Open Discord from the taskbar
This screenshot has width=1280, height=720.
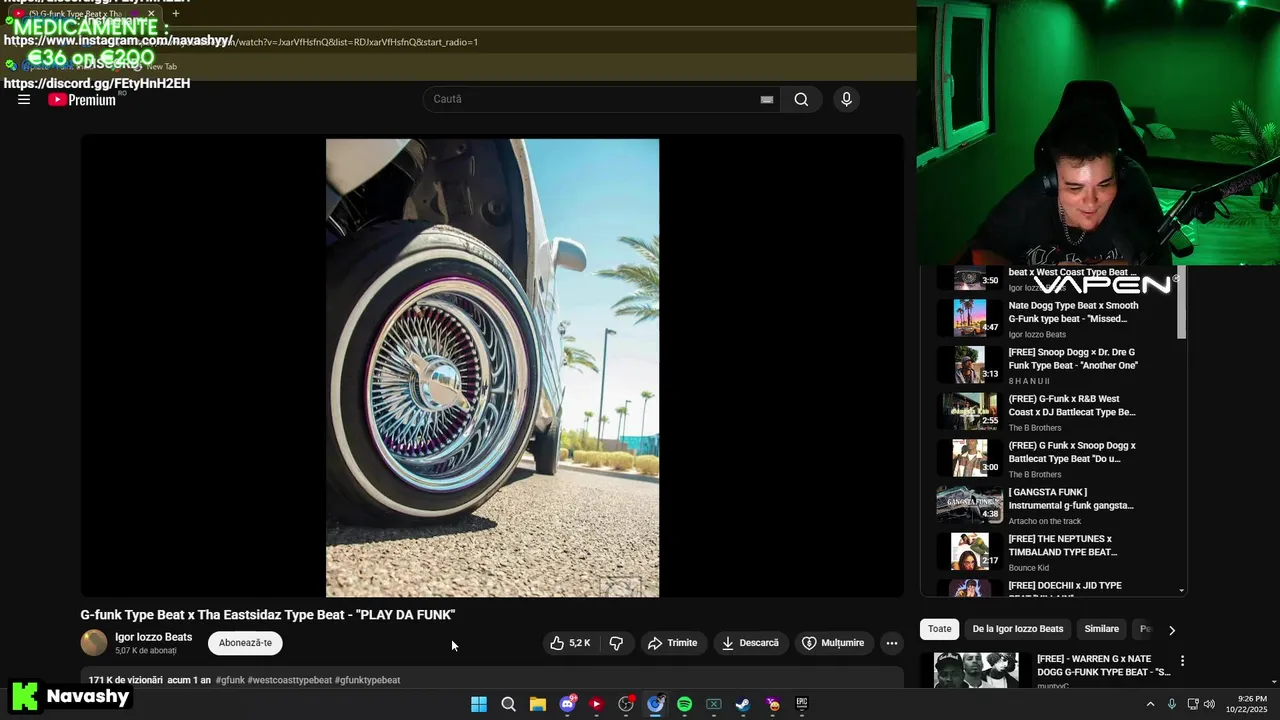[x=567, y=704]
